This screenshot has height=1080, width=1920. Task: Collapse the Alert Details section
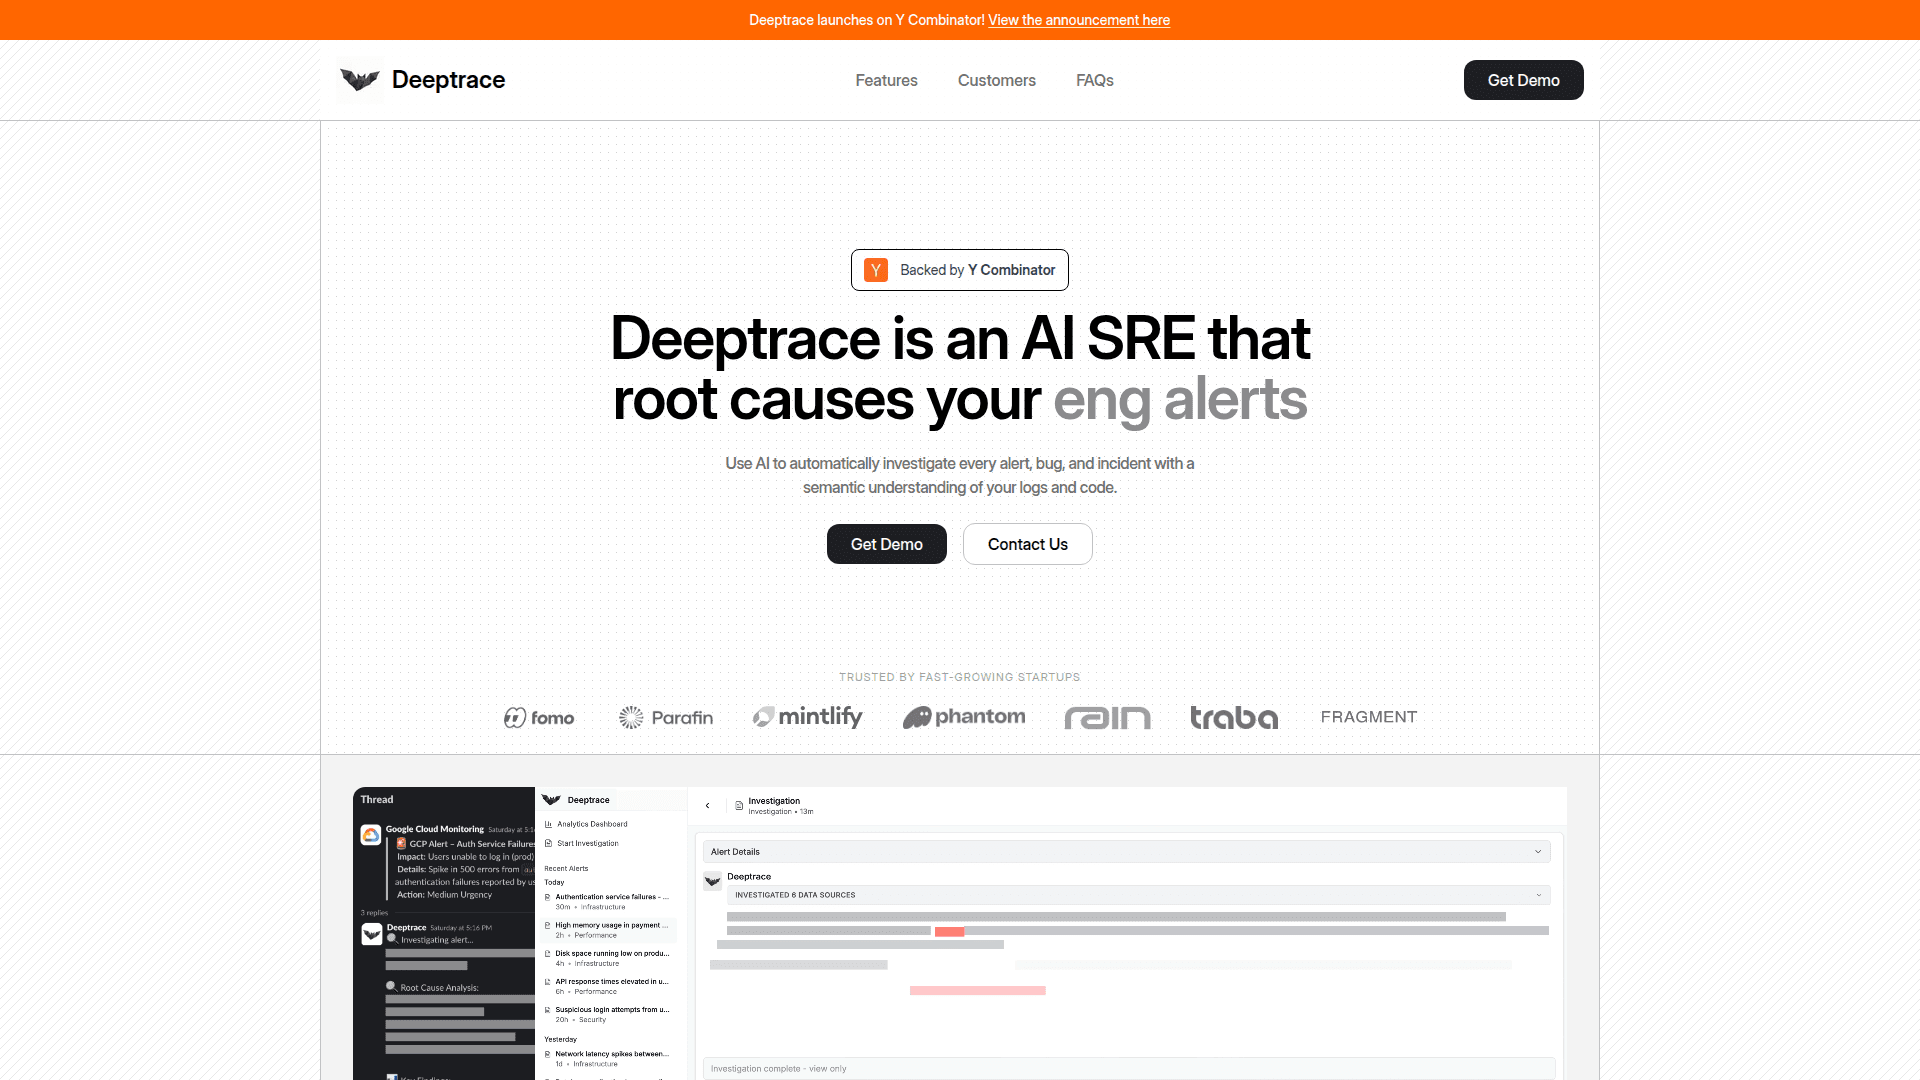pos(1537,851)
